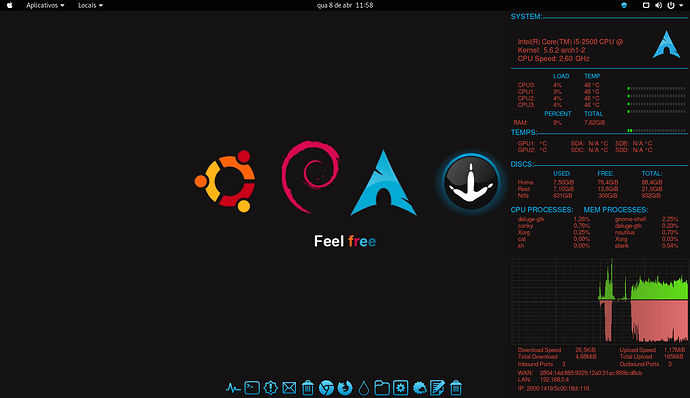Viewport: 690px width, 398px height.
Task: Click the volume speaker icon in top bar
Action: [658, 5]
